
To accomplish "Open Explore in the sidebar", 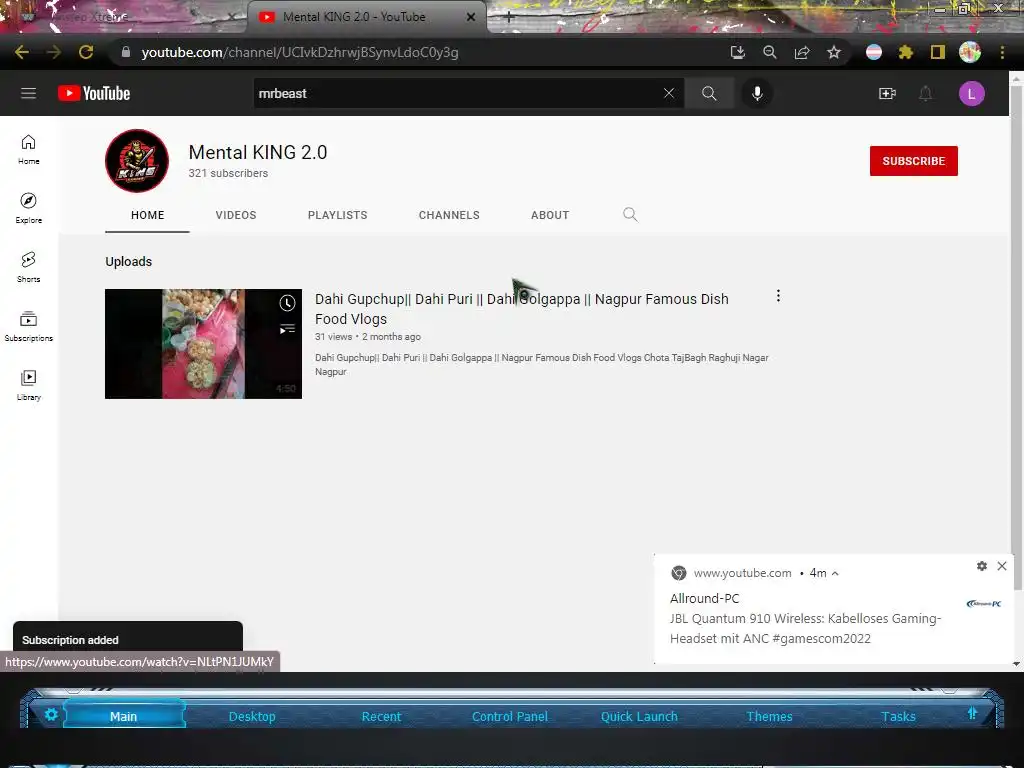I will pyautogui.click(x=28, y=208).
